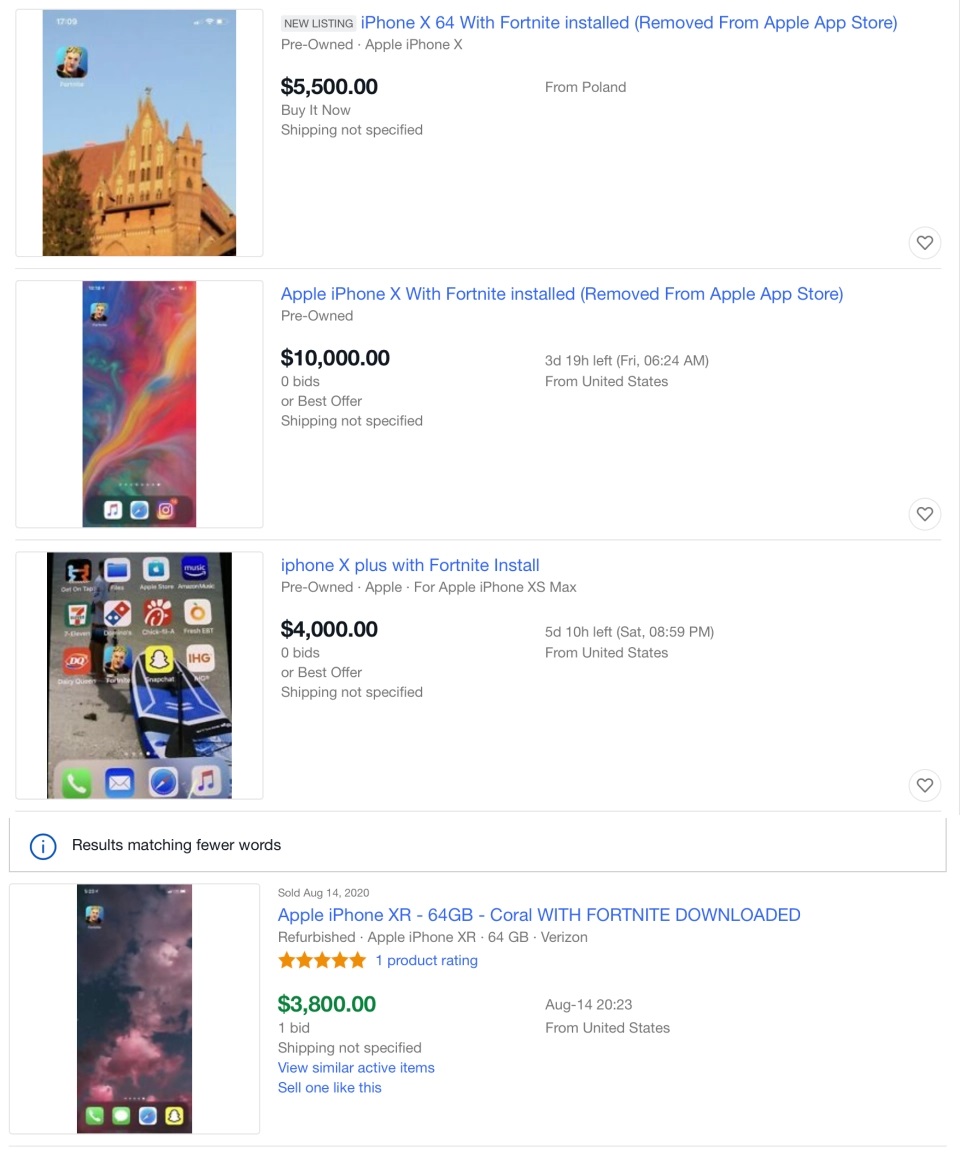Add the $5,500 iPhone X listing to watchlist
The image size is (960, 1160).
924,242
